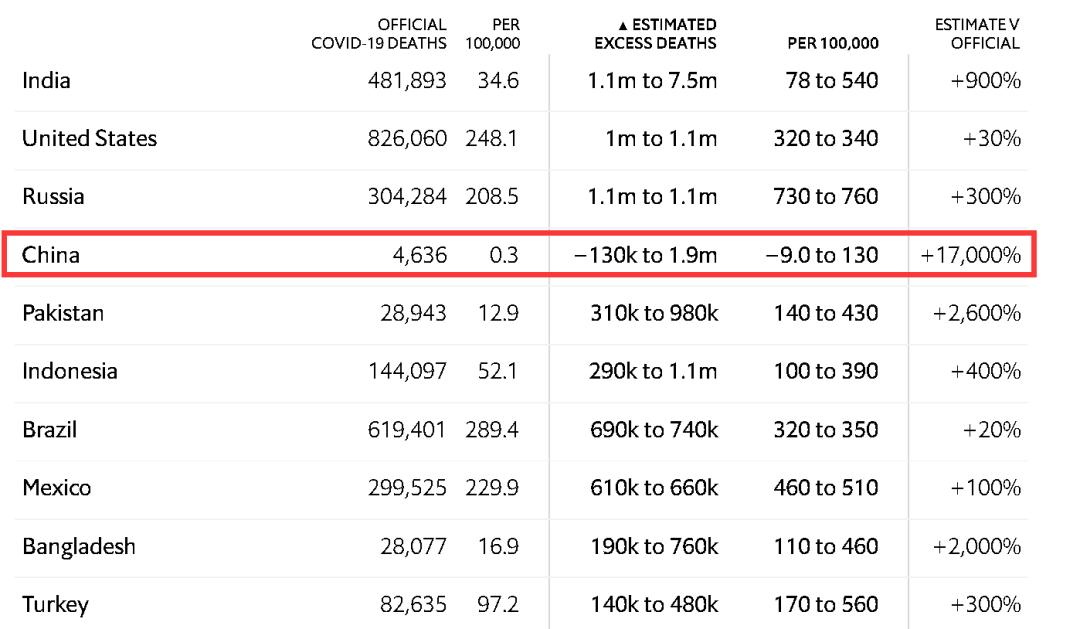
Task: Click Brazil's 289.4 per 100,000 figure
Action: 492,430
